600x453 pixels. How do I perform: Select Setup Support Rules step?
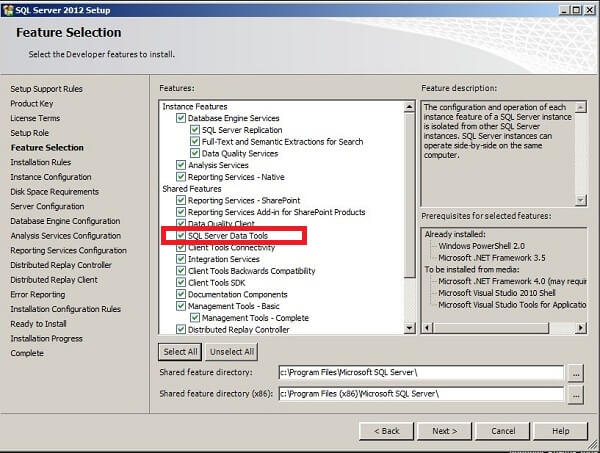click(x=46, y=89)
